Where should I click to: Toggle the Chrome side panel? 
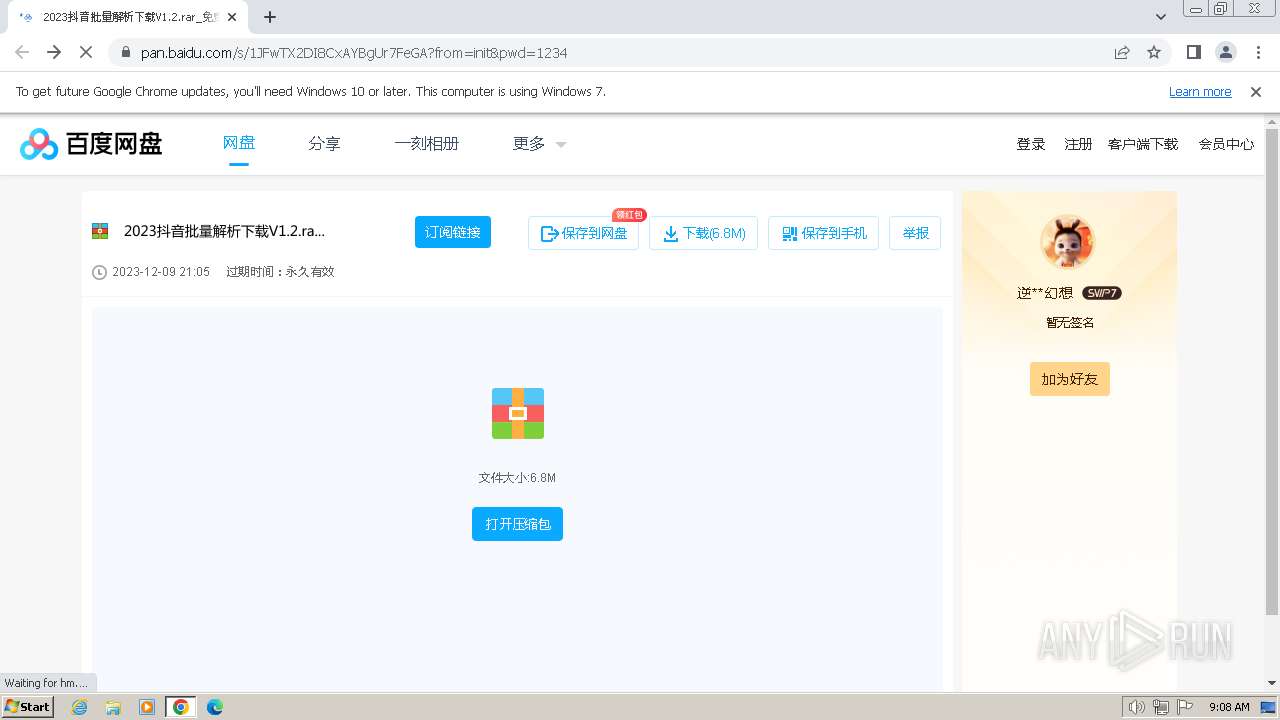[1193, 52]
